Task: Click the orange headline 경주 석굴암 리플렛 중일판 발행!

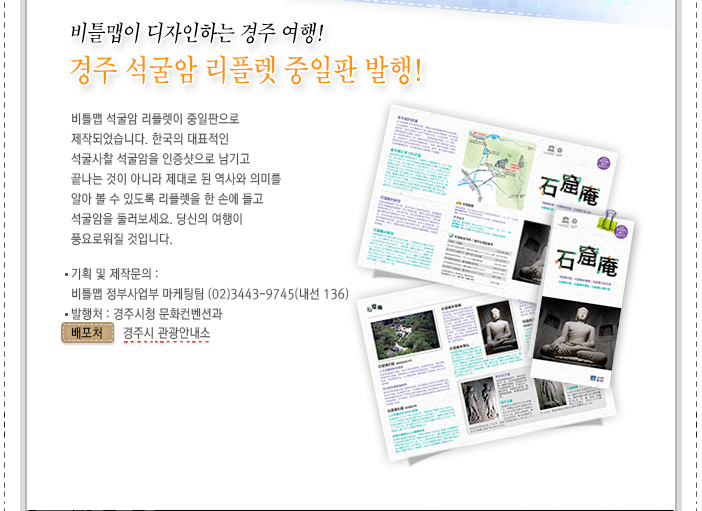Action: click(x=246, y=72)
